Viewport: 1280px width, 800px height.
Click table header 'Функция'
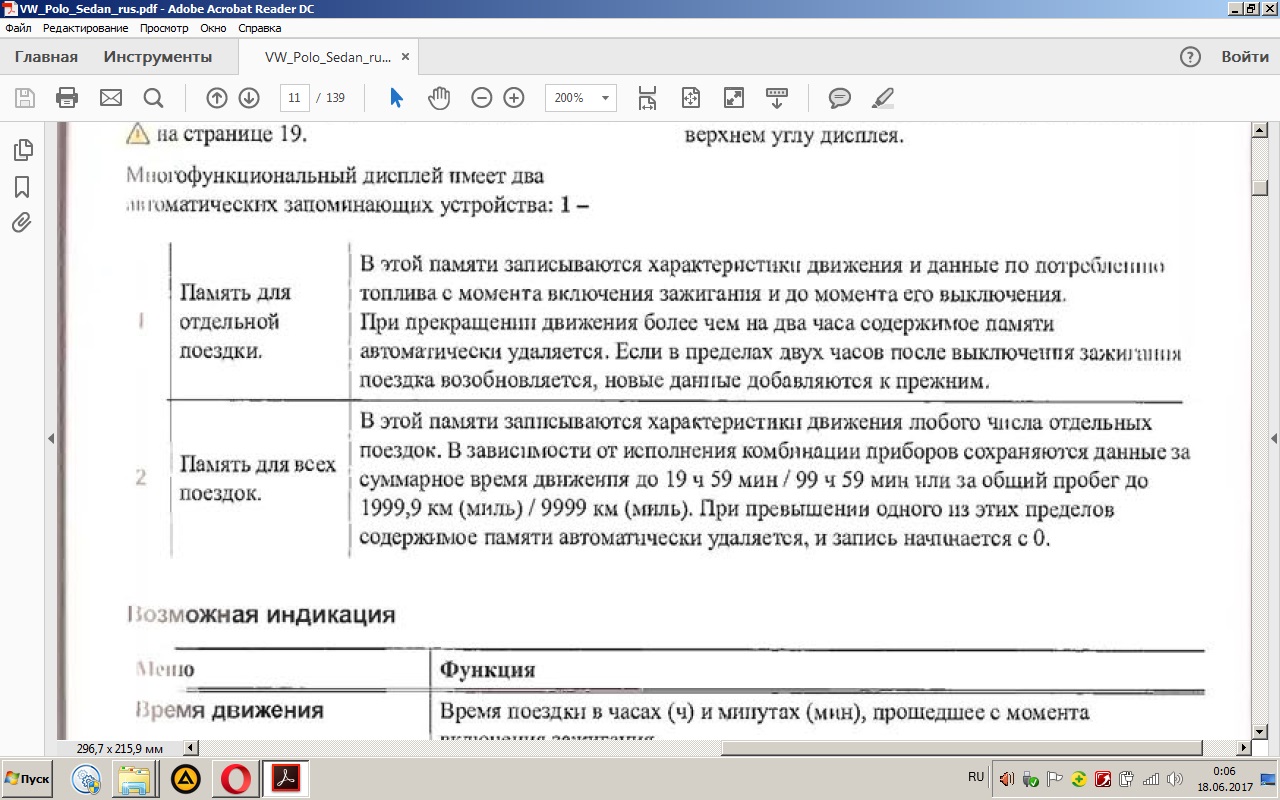[488, 670]
